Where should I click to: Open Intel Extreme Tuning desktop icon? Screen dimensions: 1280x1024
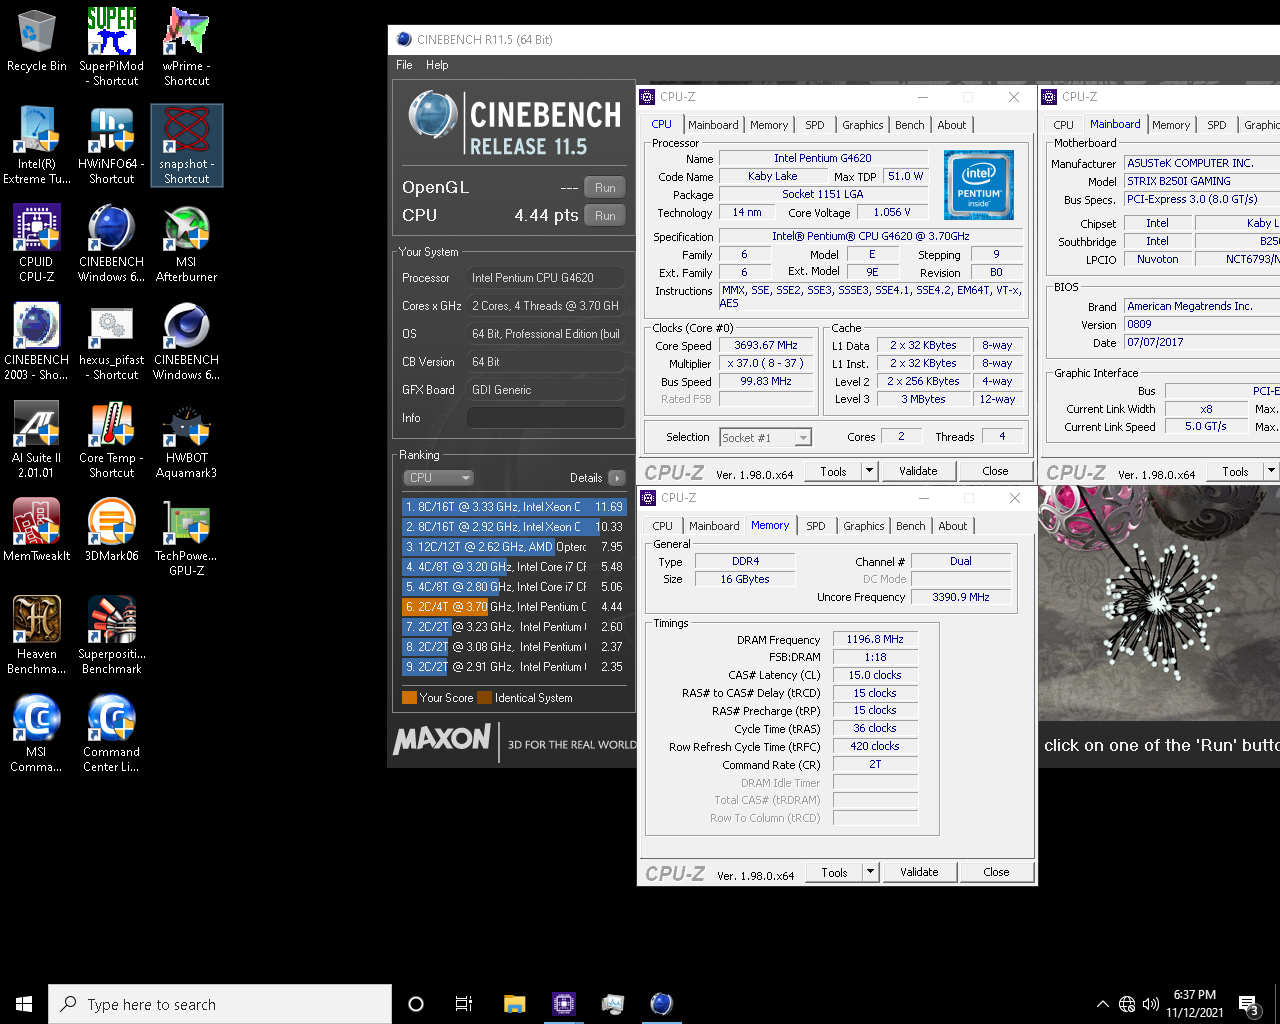[x=37, y=145]
